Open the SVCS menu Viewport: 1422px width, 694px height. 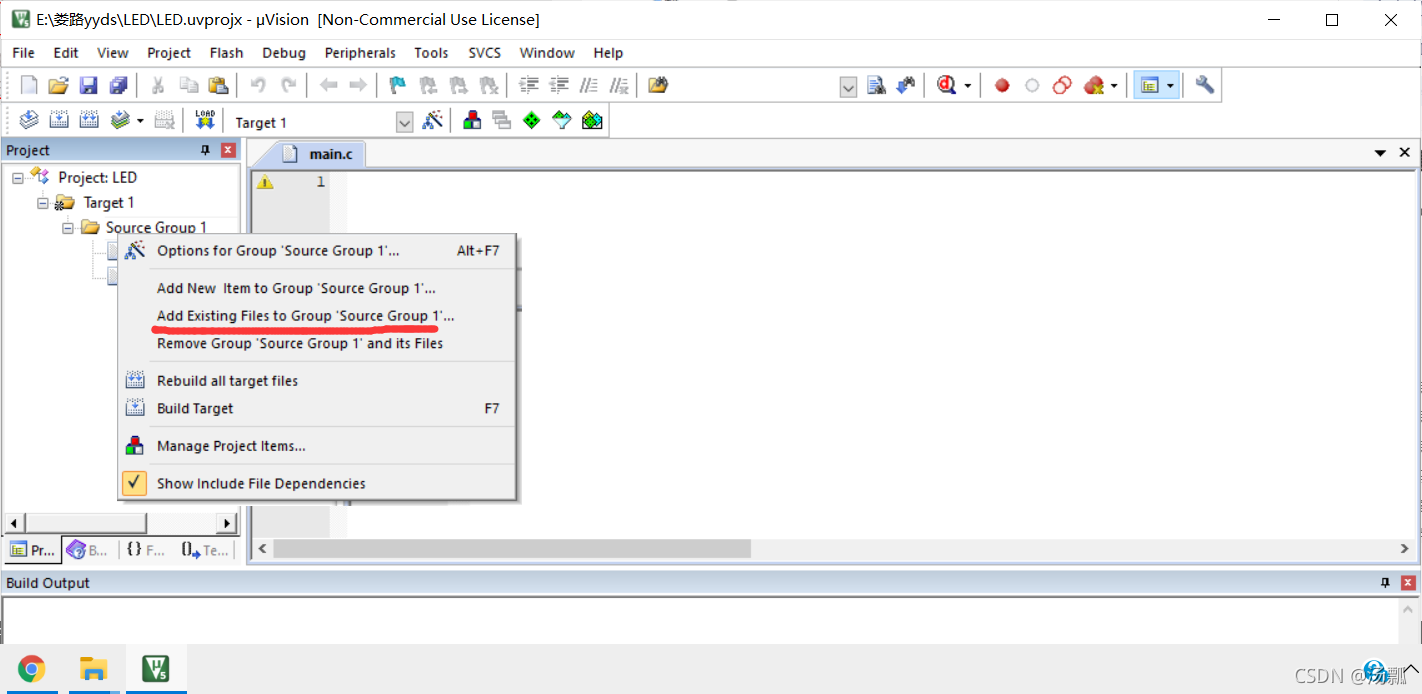(485, 53)
